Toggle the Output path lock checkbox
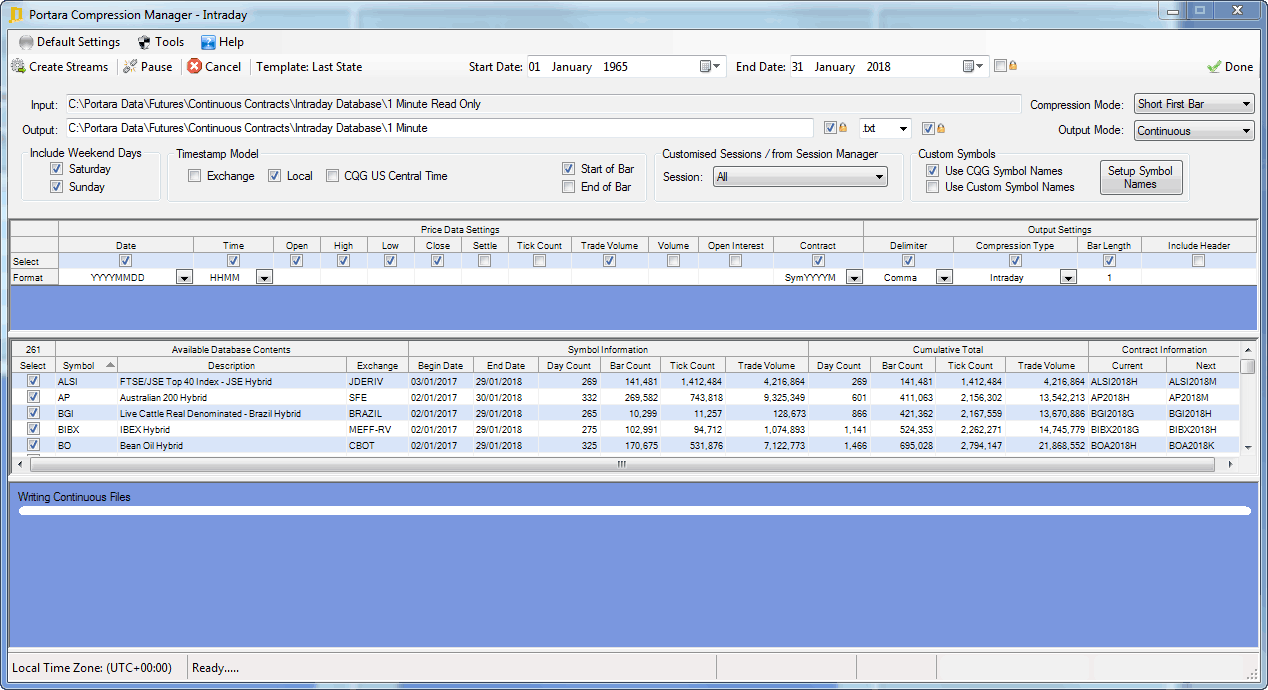Image resolution: width=1268 pixels, height=690 pixels. coord(830,128)
